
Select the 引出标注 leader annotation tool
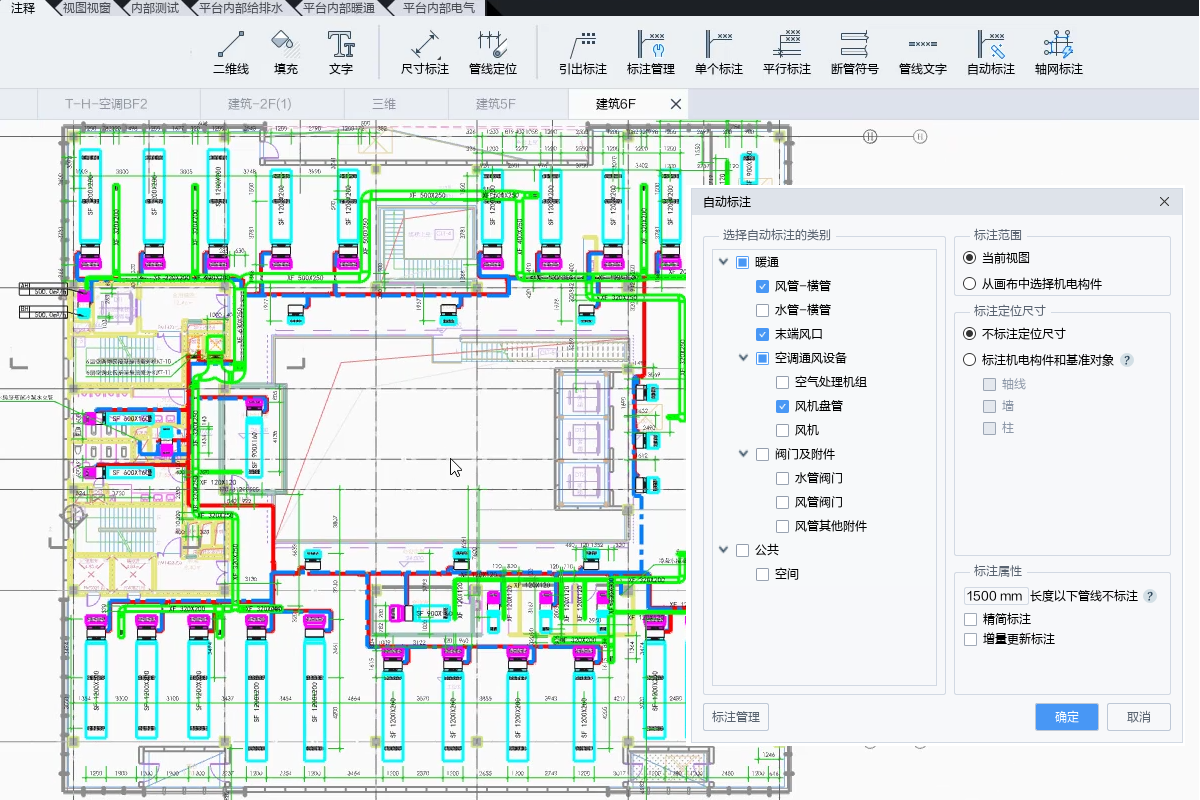[583, 53]
